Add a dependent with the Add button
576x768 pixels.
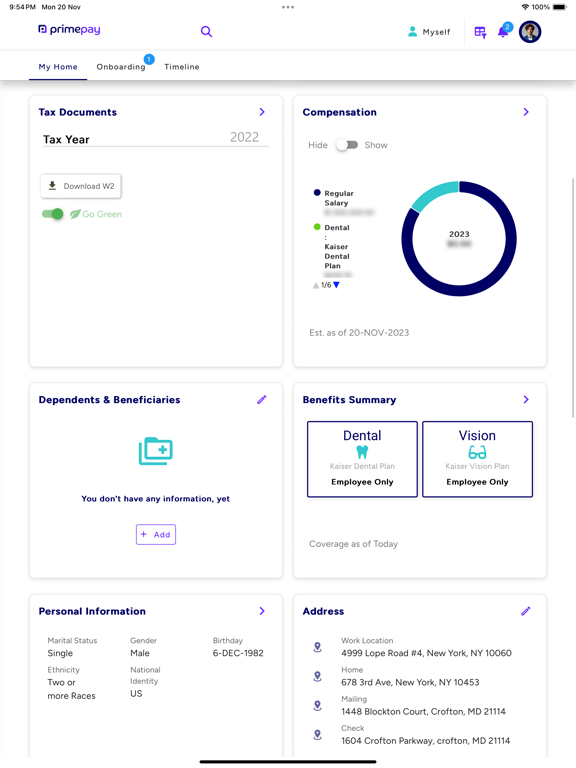(x=156, y=534)
